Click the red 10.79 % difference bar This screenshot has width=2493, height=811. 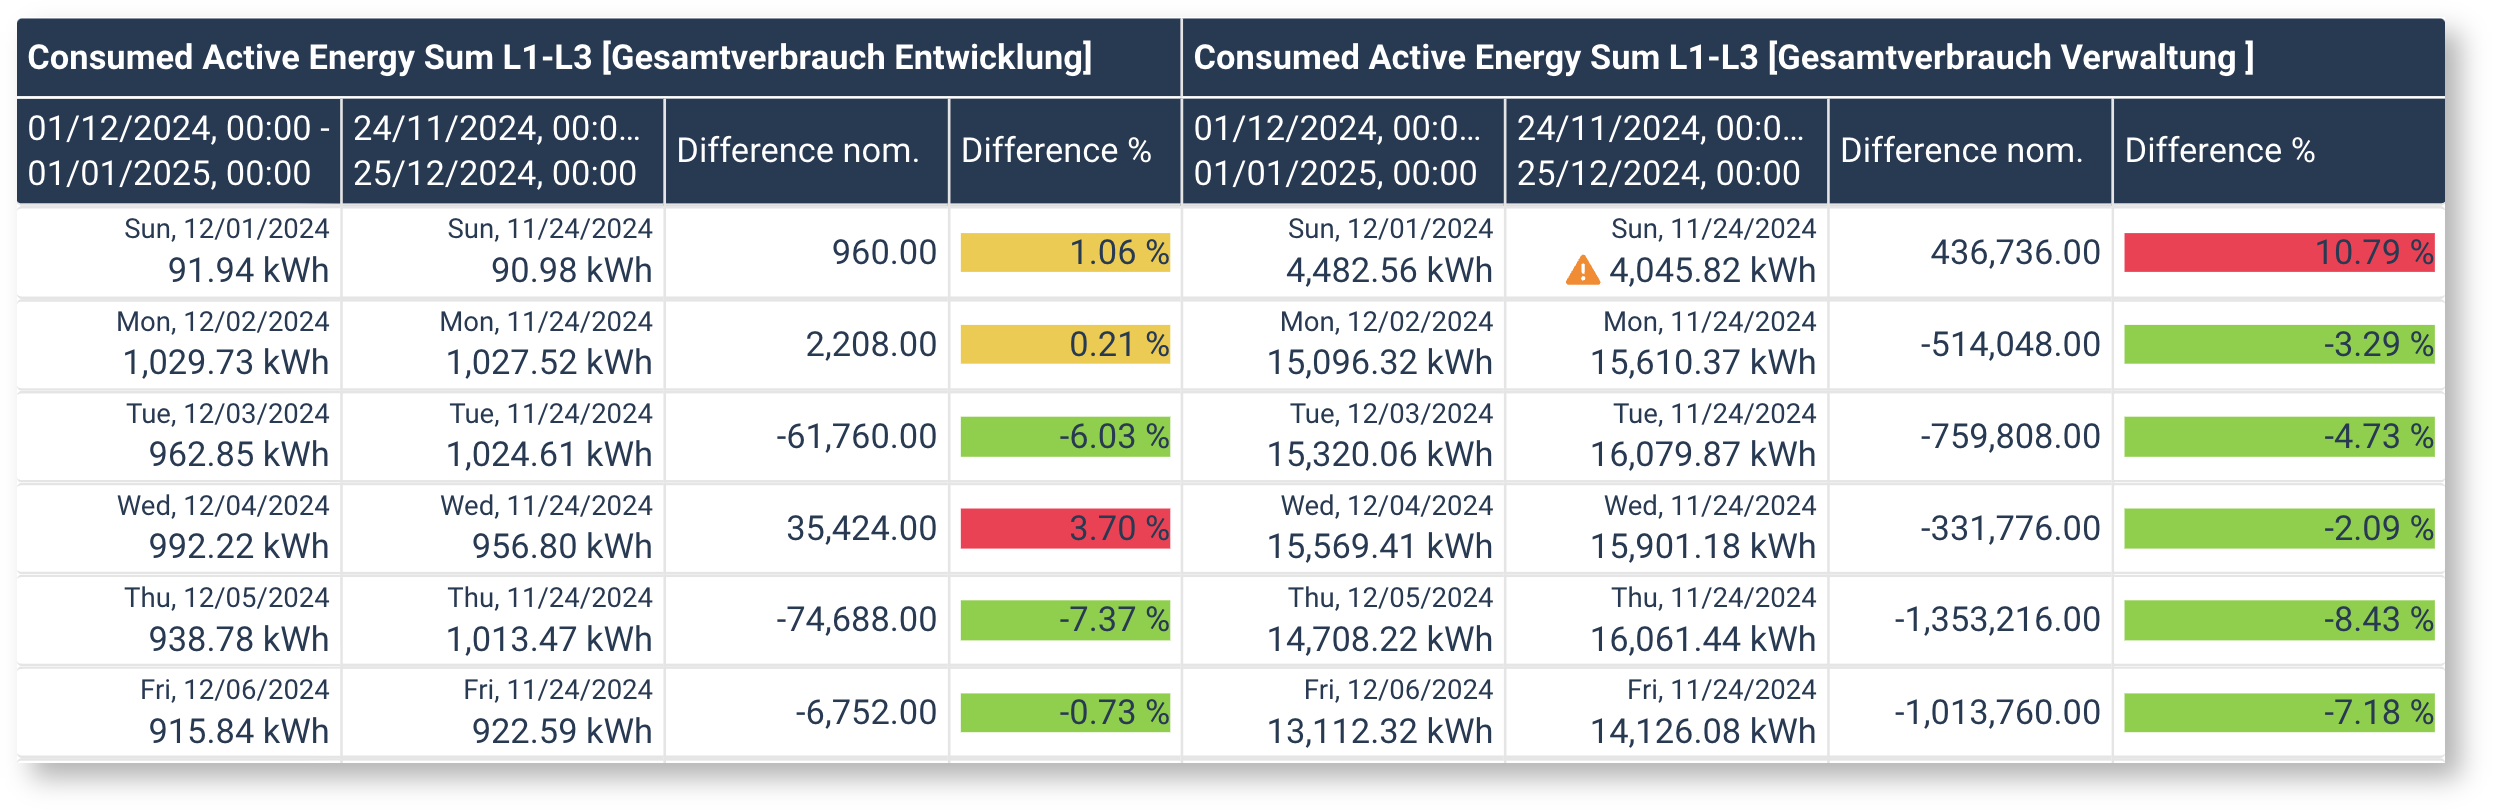click(x=2278, y=252)
